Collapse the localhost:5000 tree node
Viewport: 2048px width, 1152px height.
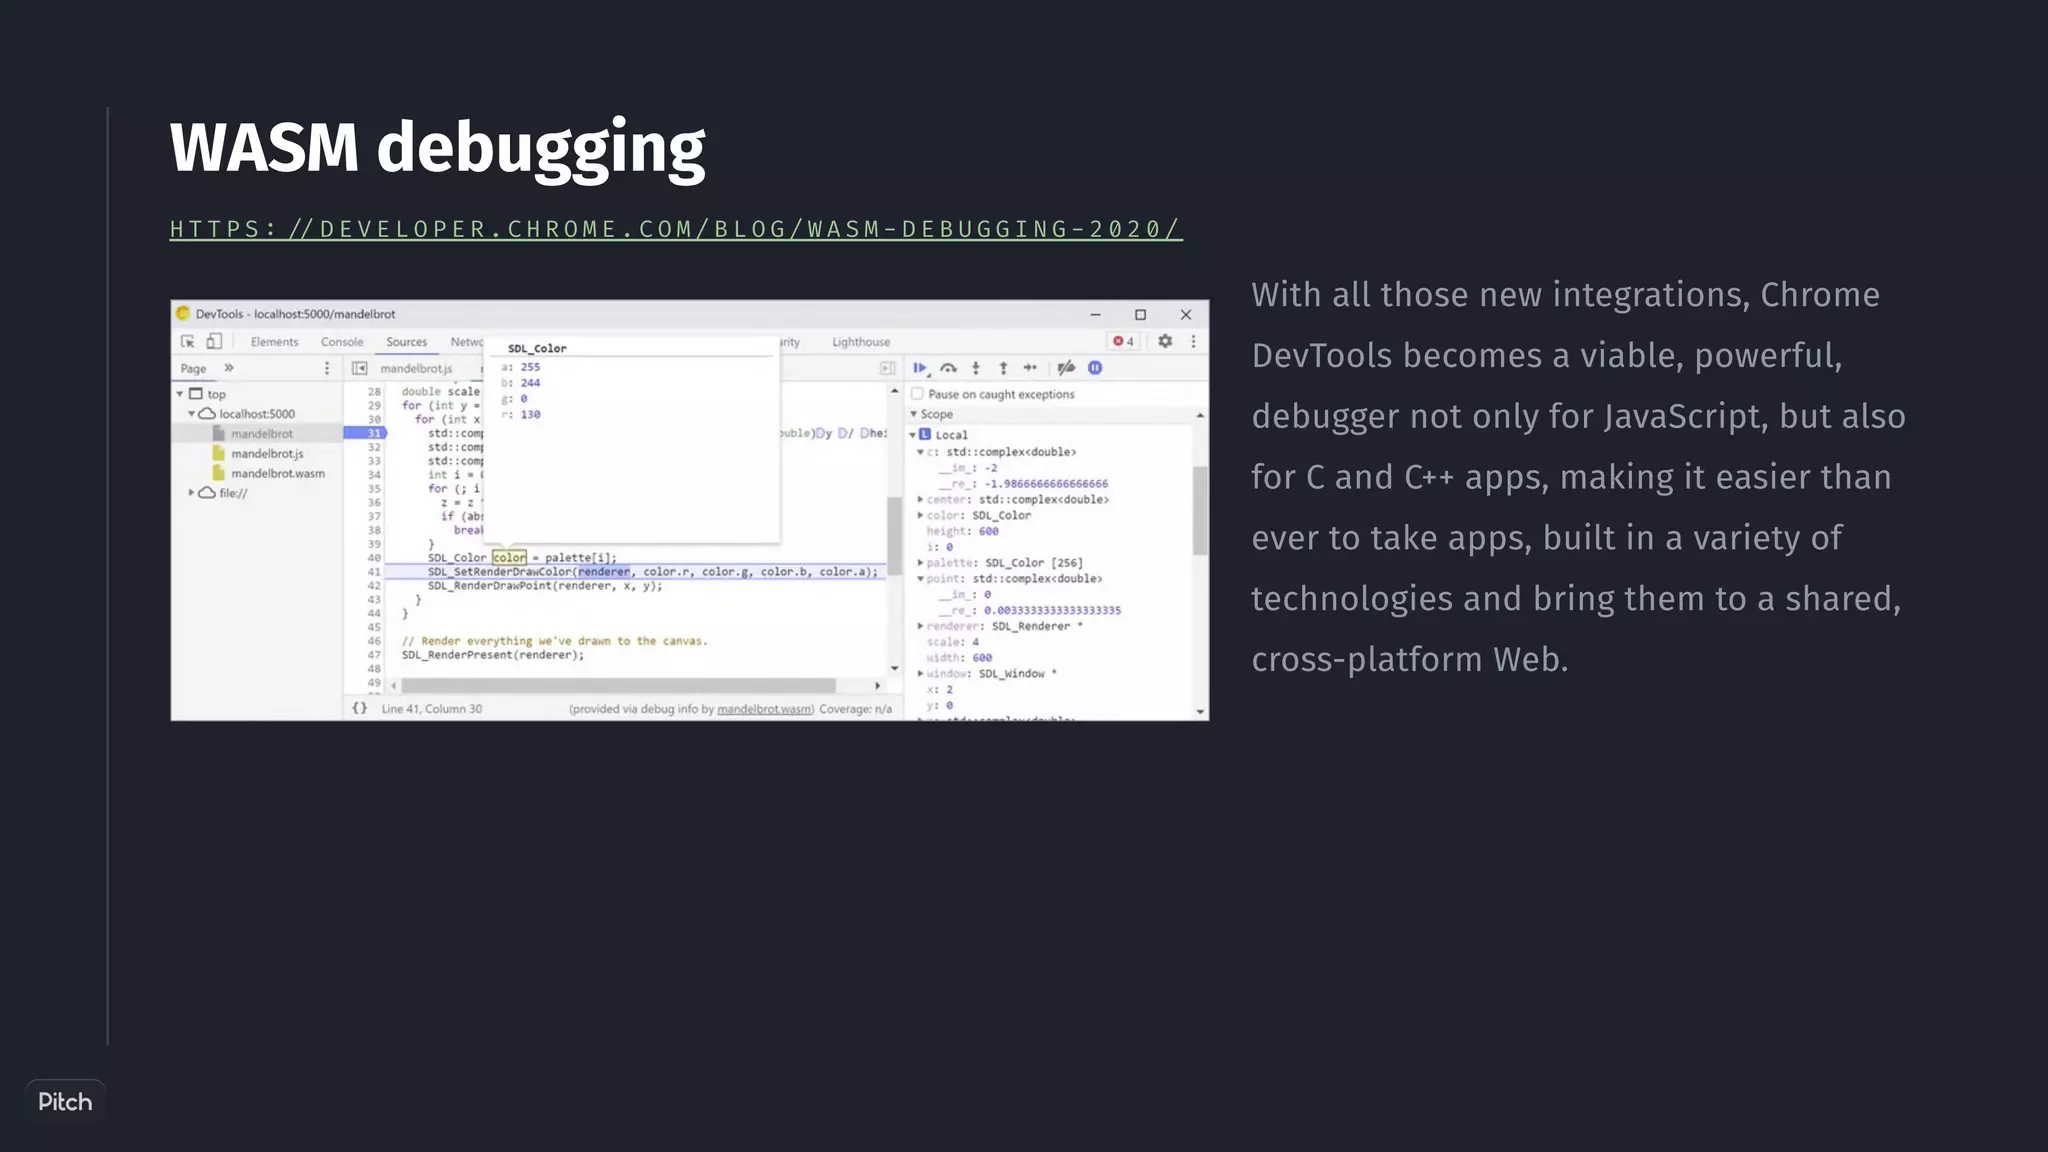(x=191, y=413)
